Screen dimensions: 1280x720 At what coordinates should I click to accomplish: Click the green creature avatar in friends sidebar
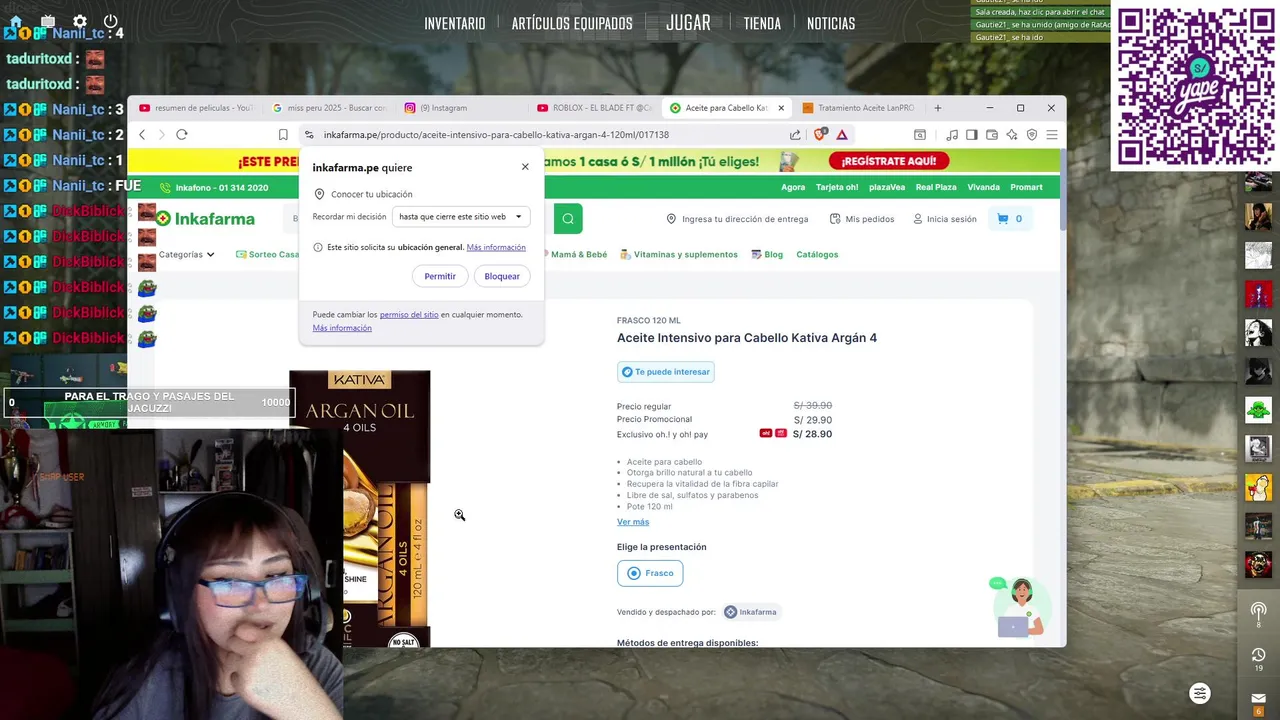click(1258, 409)
